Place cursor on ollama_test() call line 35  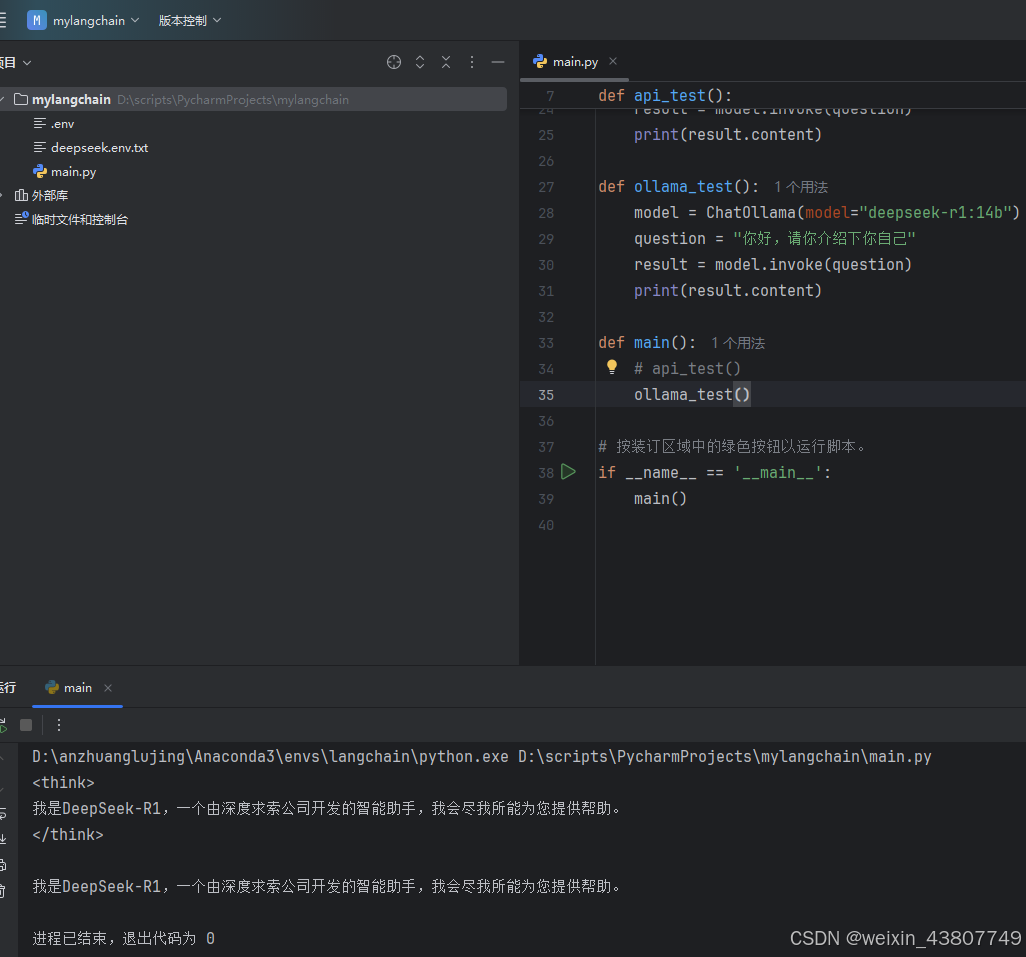(692, 394)
